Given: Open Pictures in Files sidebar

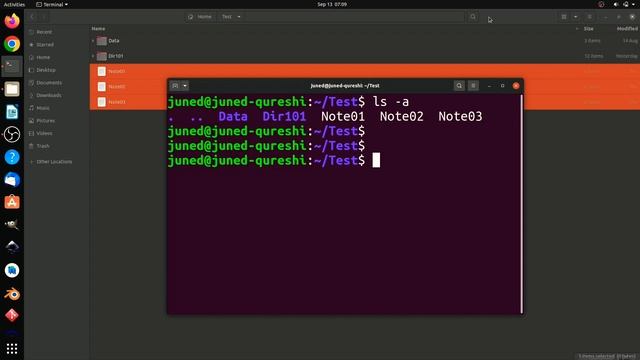Looking at the screenshot, I should (x=45, y=120).
